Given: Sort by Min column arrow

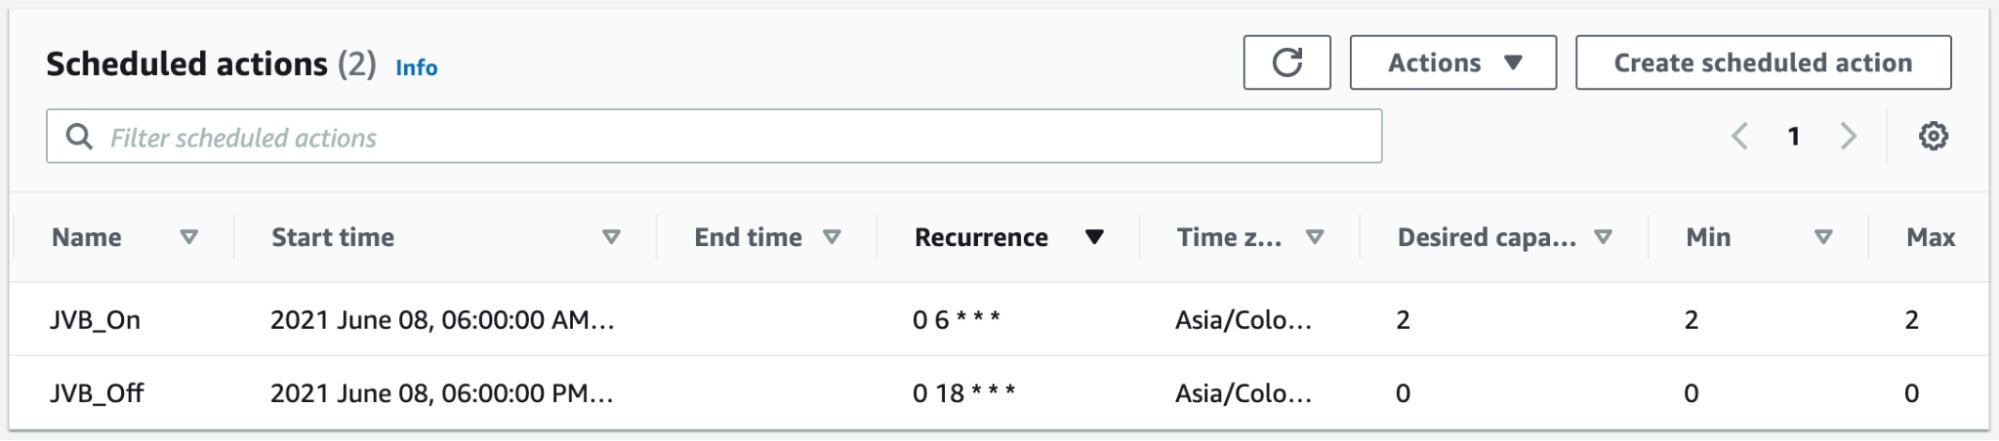Looking at the screenshot, I should click(1823, 237).
